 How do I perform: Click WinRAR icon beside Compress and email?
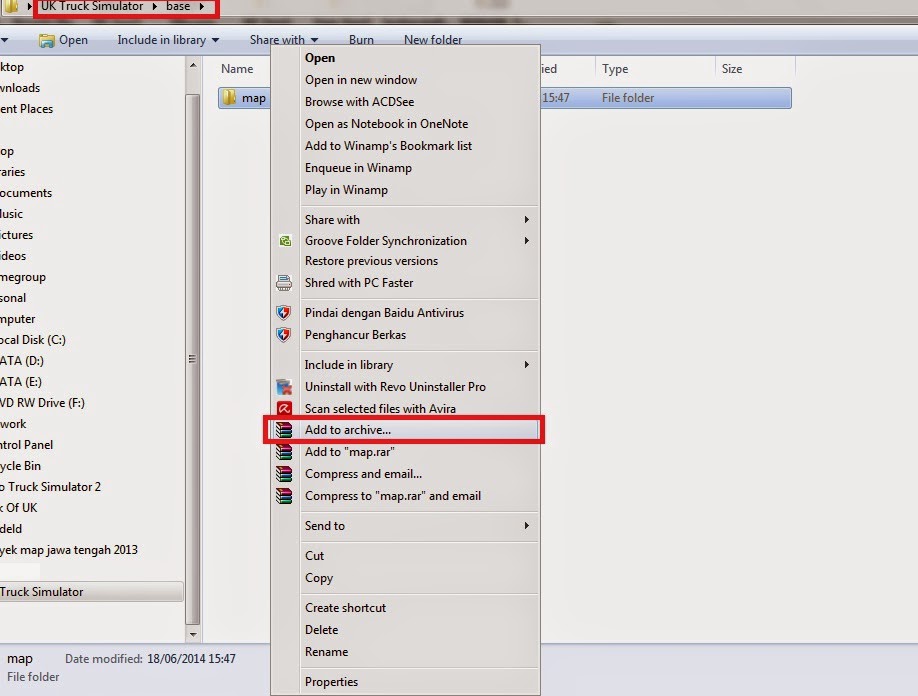coord(284,474)
